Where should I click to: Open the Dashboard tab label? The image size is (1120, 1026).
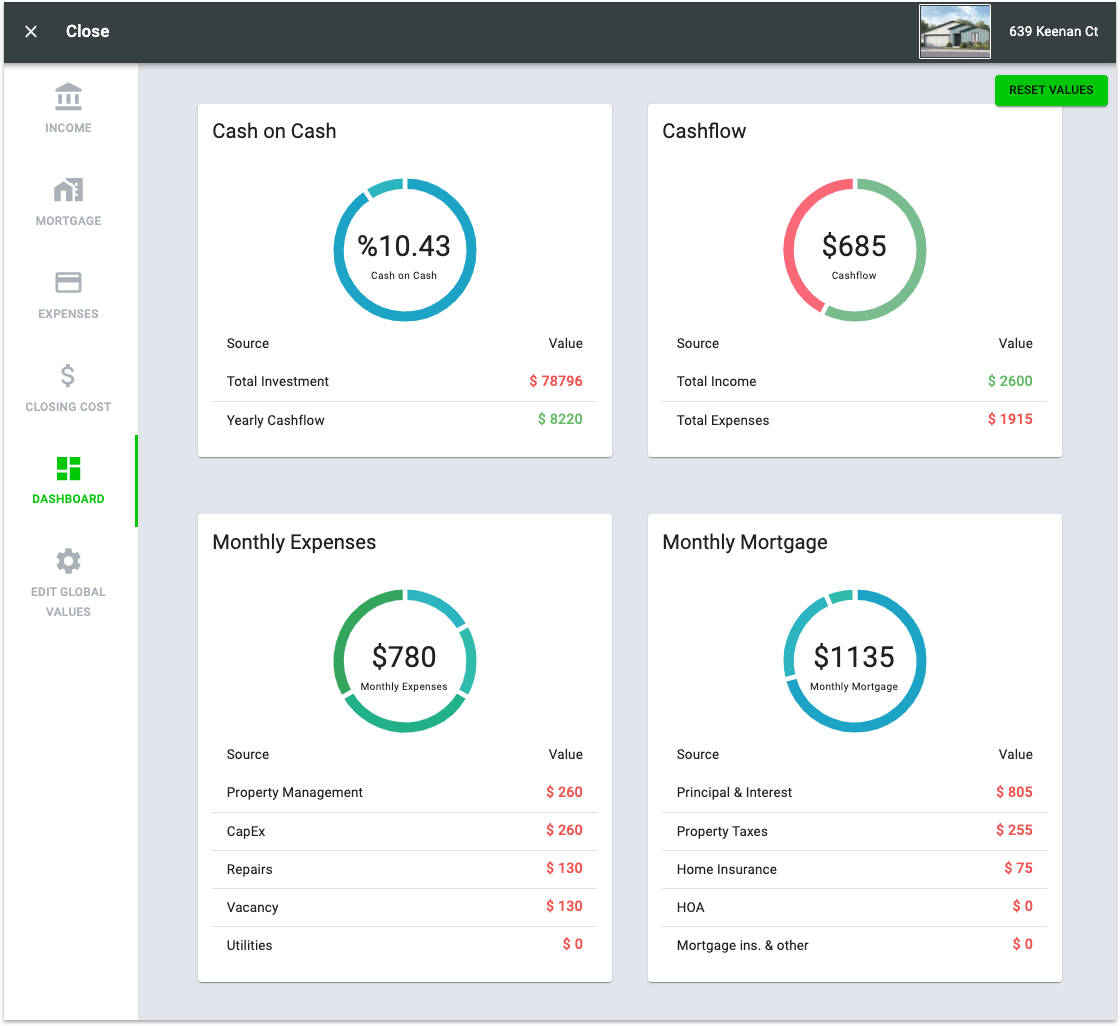click(69, 499)
